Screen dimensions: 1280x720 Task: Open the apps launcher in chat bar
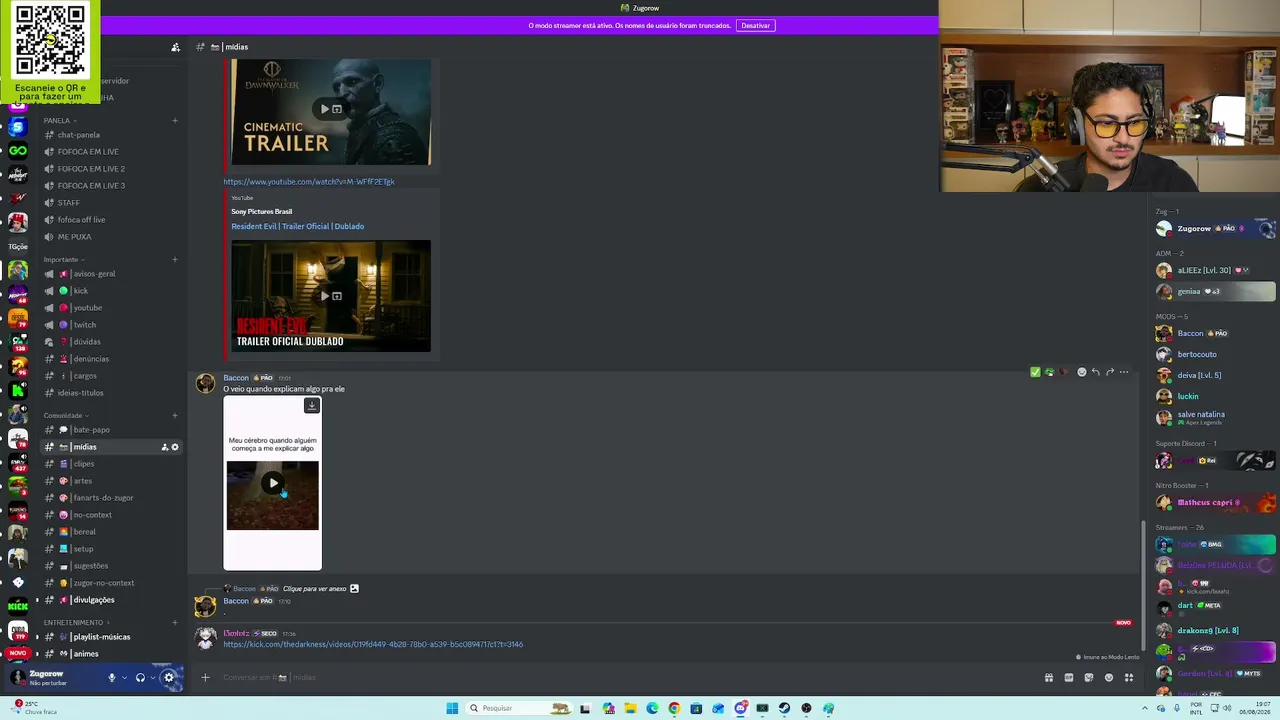click(1129, 678)
